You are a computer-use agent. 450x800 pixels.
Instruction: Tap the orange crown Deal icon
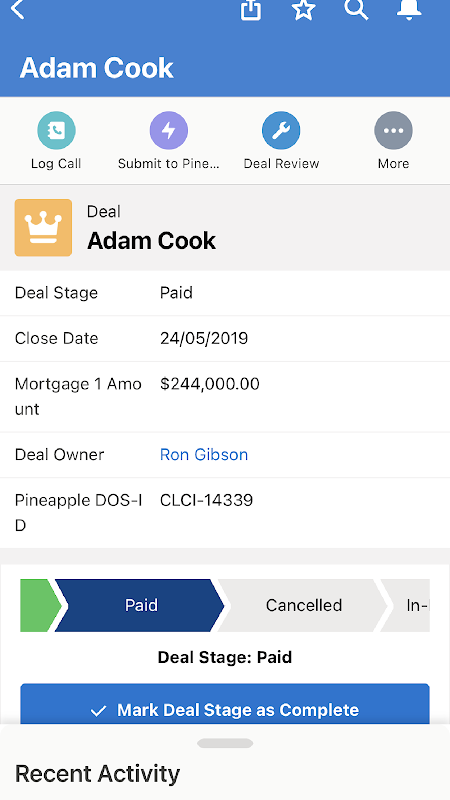click(x=43, y=228)
